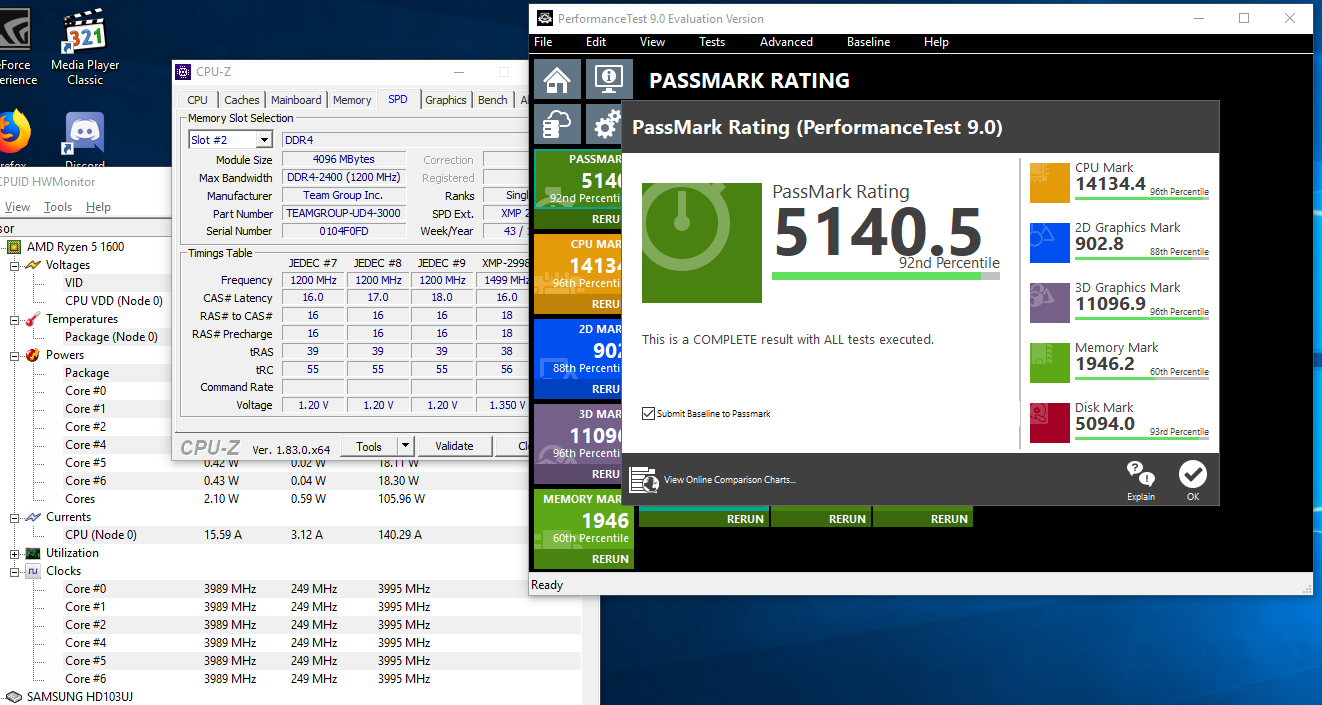The height and width of the screenshot is (705, 1322).
Task: Click the cloud baseline management icon
Action: (557, 124)
